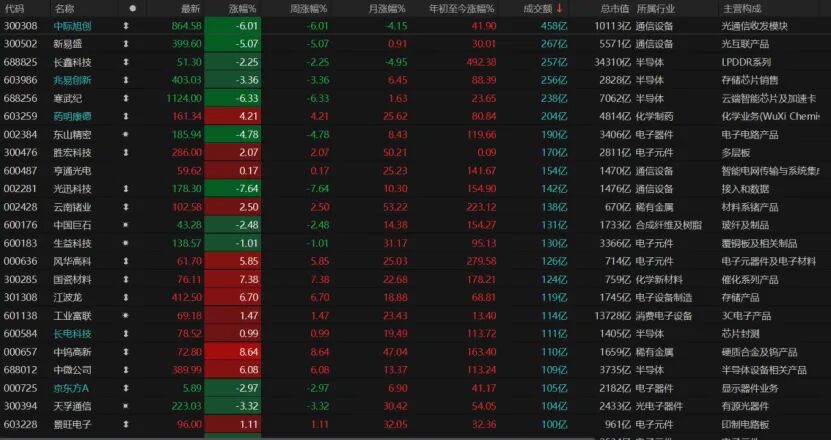Sort by the 周涨幅% column header
Viewport: 831px width, 440px height.
[x=308, y=8]
